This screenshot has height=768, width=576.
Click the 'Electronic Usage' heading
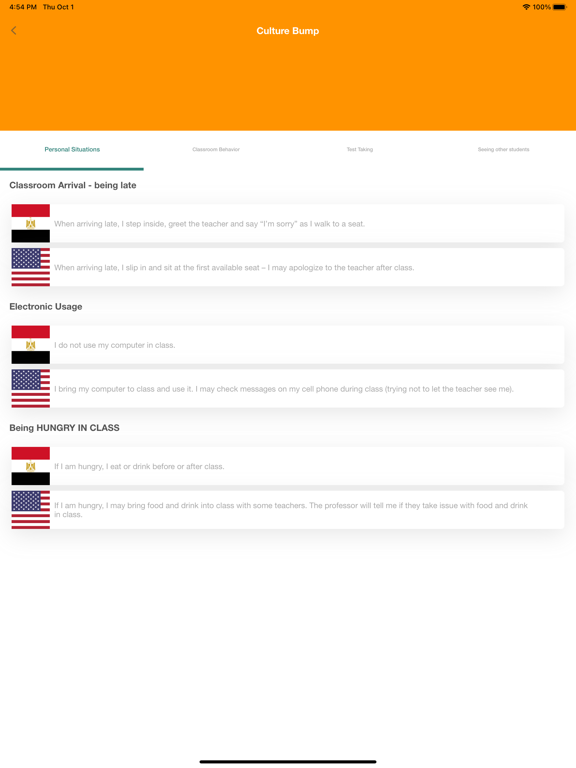46,307
